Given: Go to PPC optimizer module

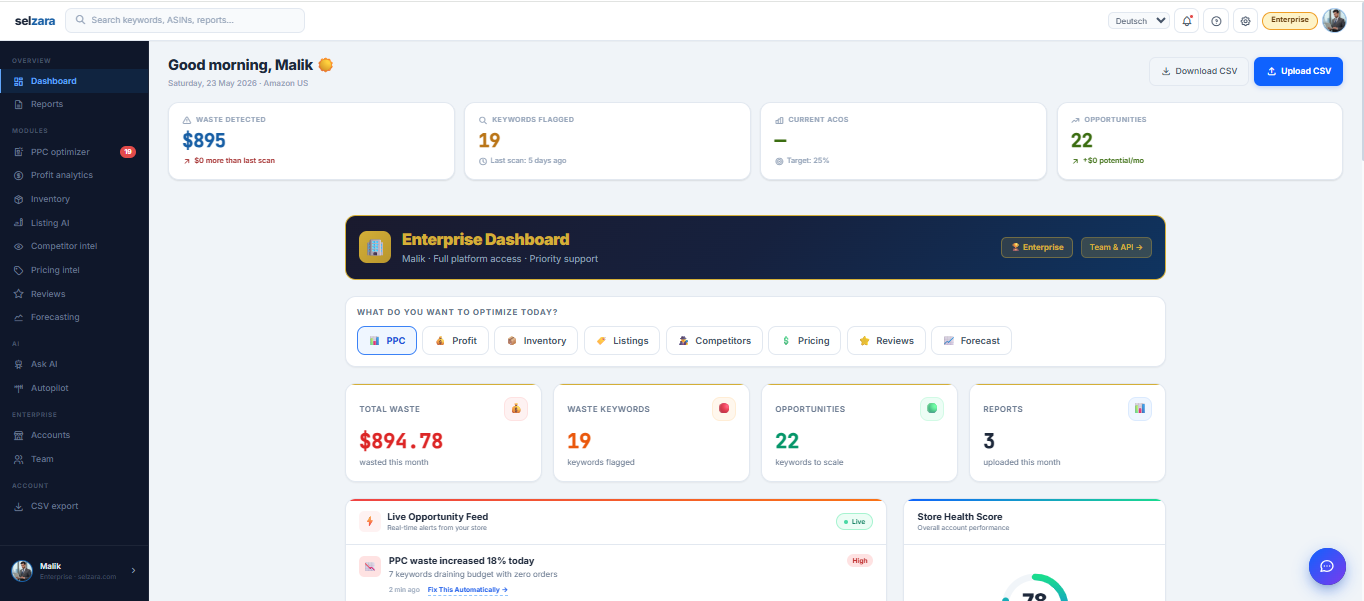Looking at the screenshot, I should [x=74, y=152].
